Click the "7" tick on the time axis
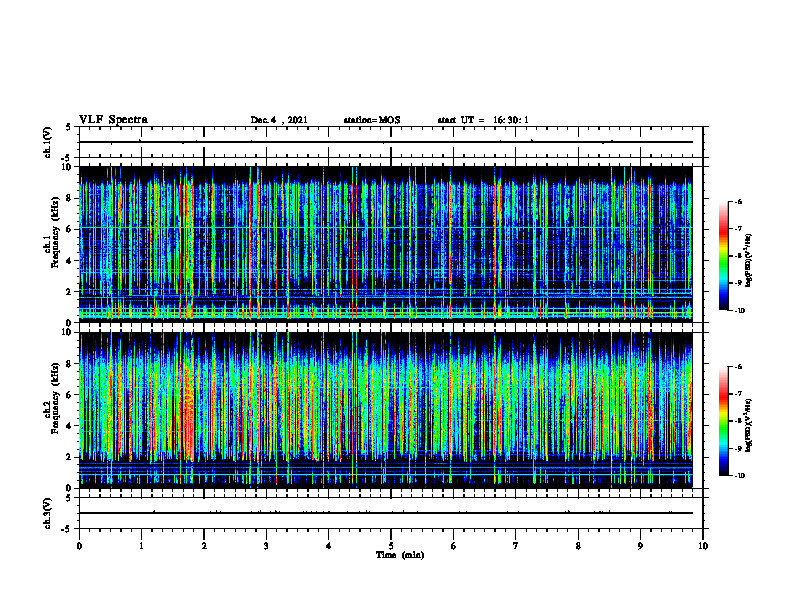 tap(516, 546)
